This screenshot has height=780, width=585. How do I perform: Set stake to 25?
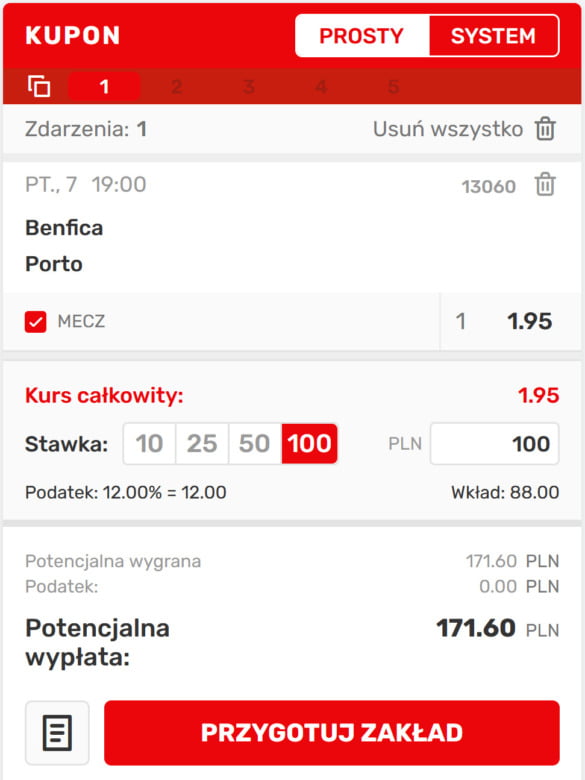click(202, 443)
